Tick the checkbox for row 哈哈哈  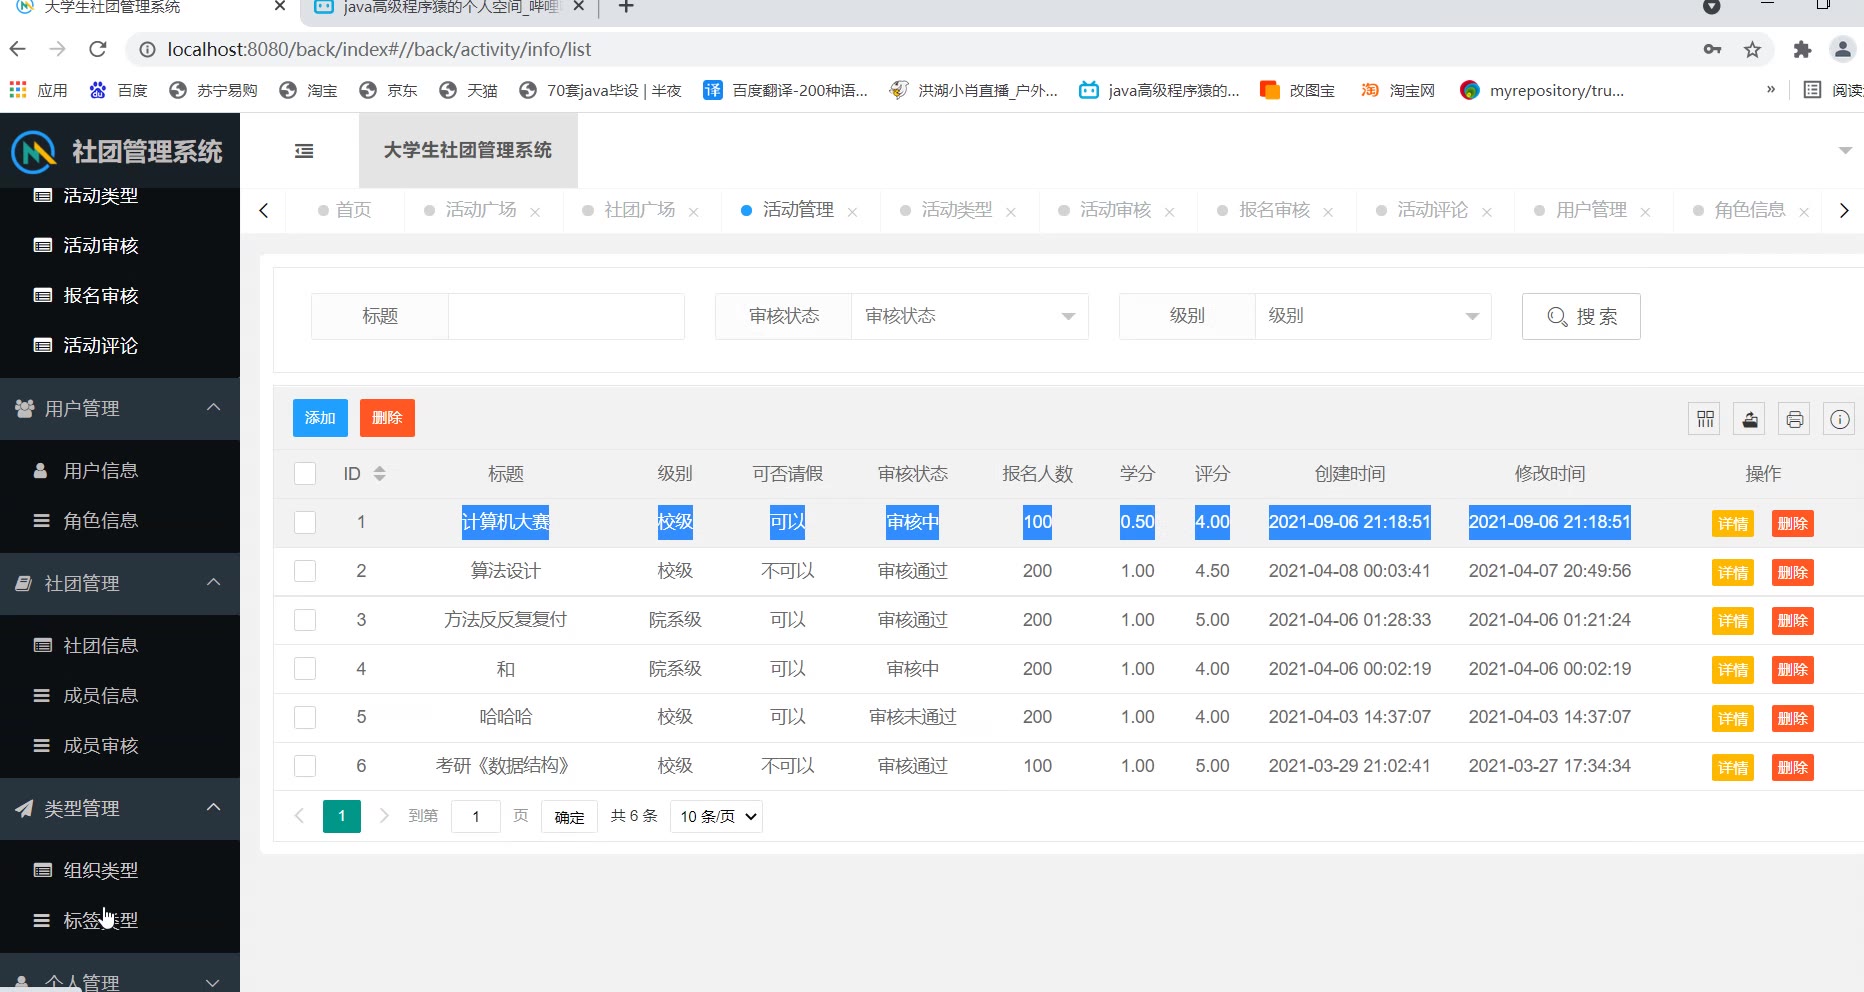pos(305,717)
